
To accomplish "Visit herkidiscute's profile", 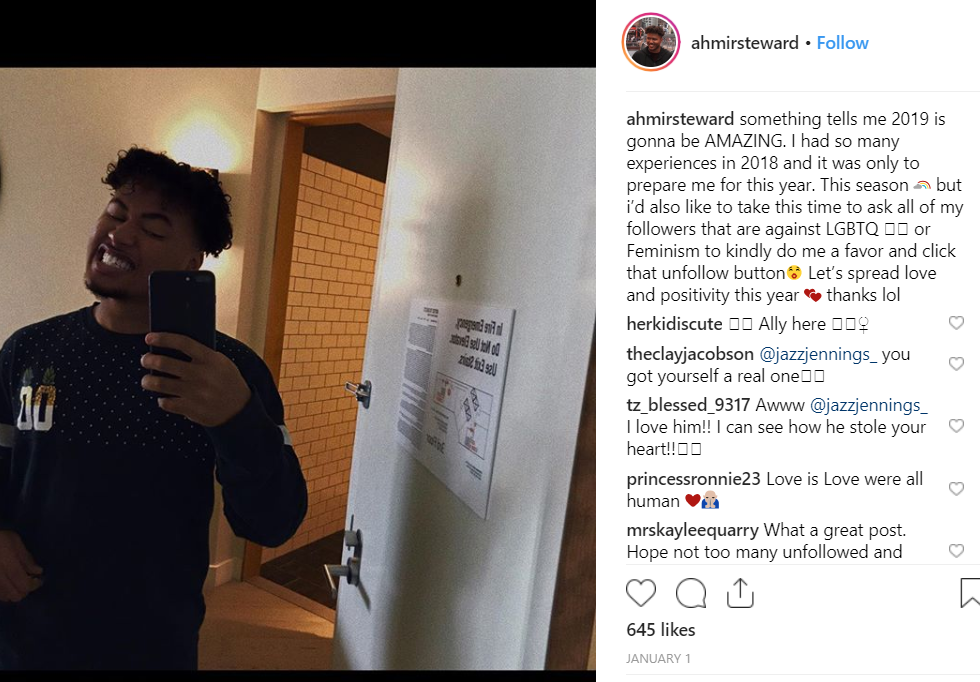I will pos(674,324).
